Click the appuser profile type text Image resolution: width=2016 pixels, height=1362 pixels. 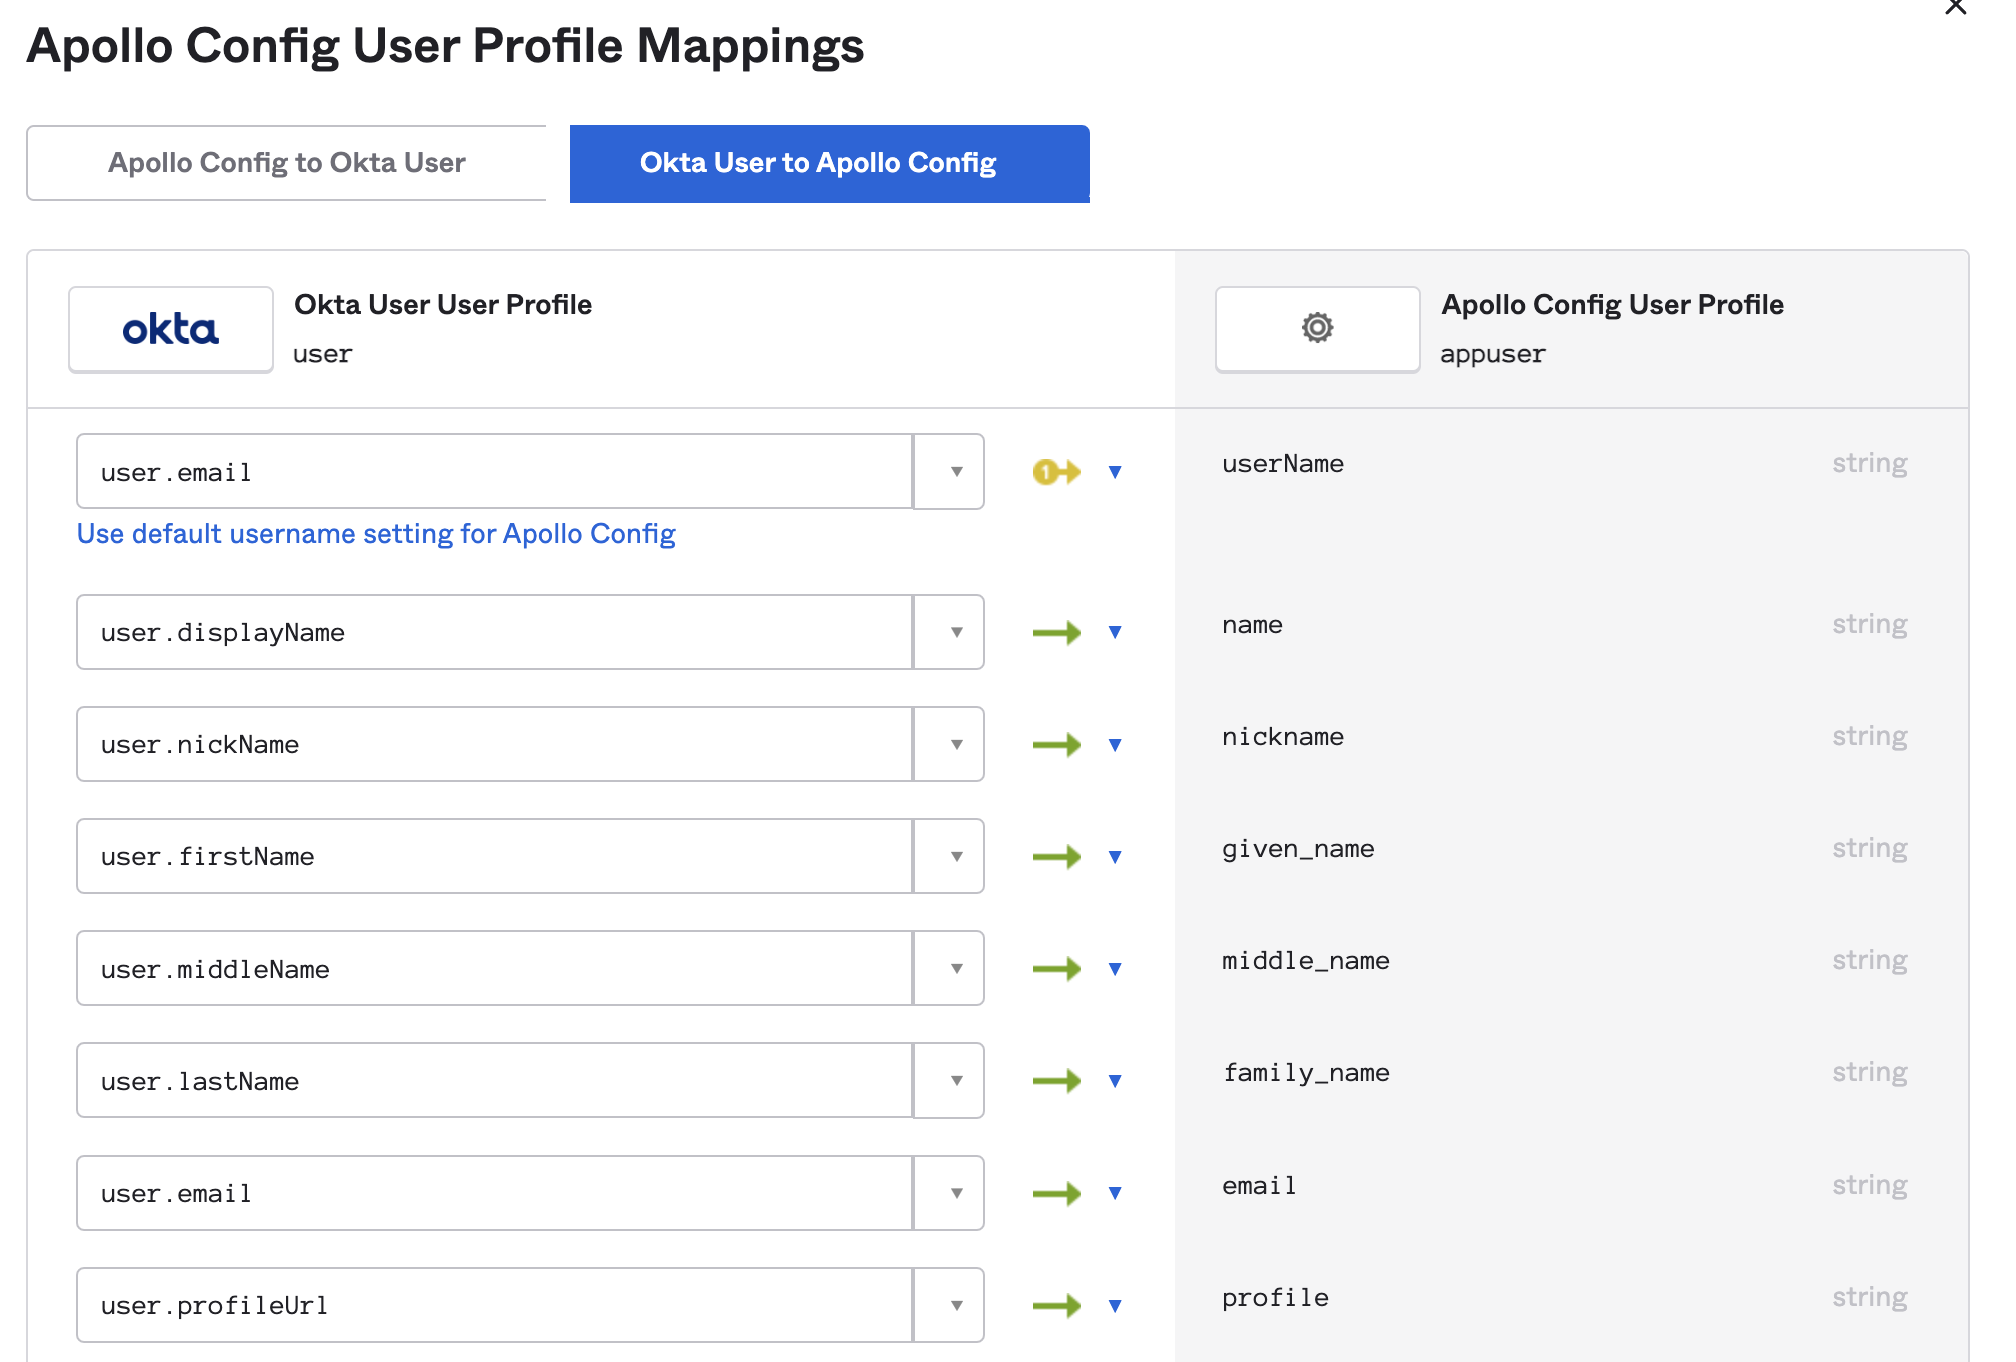[1493, 355]
